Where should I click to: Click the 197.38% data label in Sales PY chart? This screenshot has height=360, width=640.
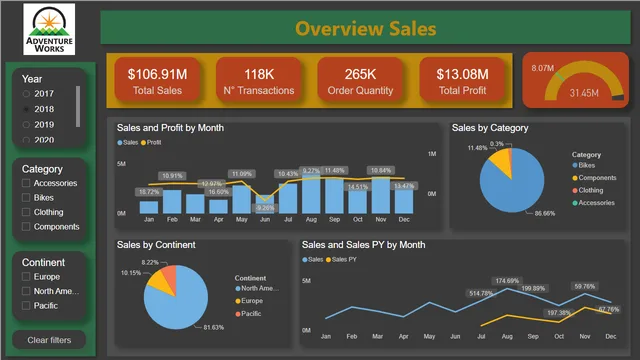pyautogui.click(x=559, y=313)
